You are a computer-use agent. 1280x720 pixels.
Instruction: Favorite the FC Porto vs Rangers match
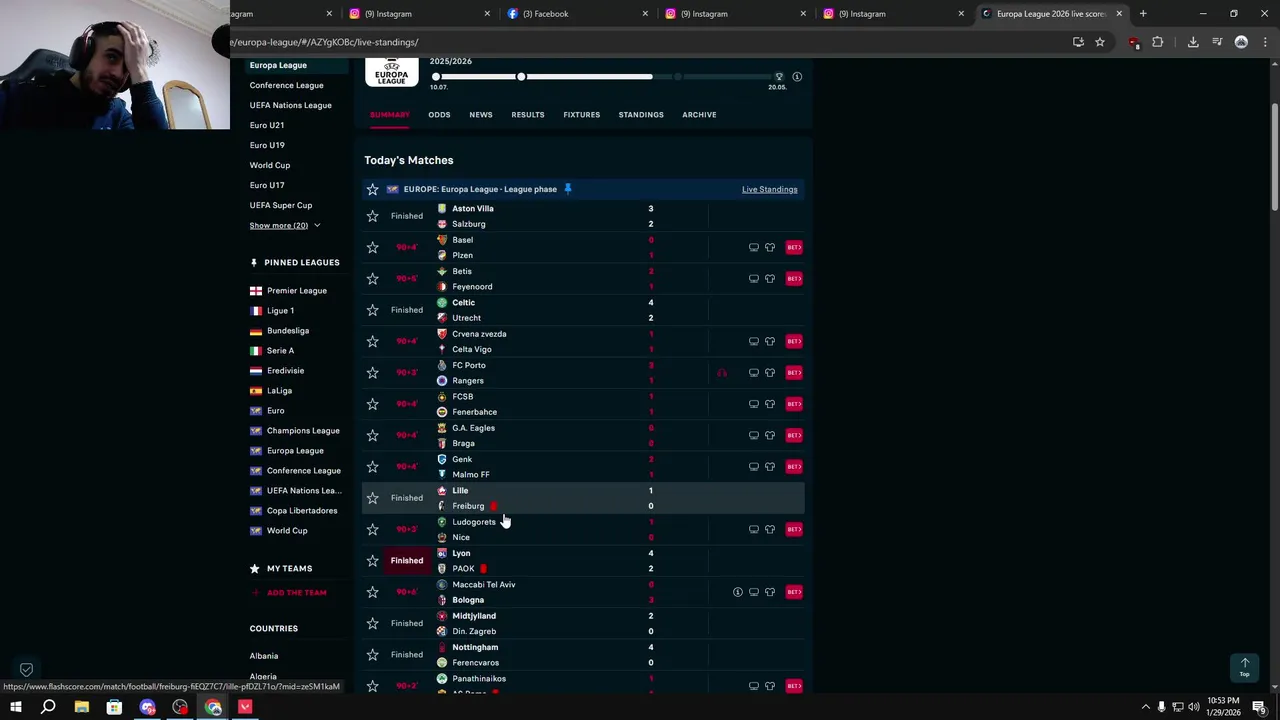coord(372,372)
